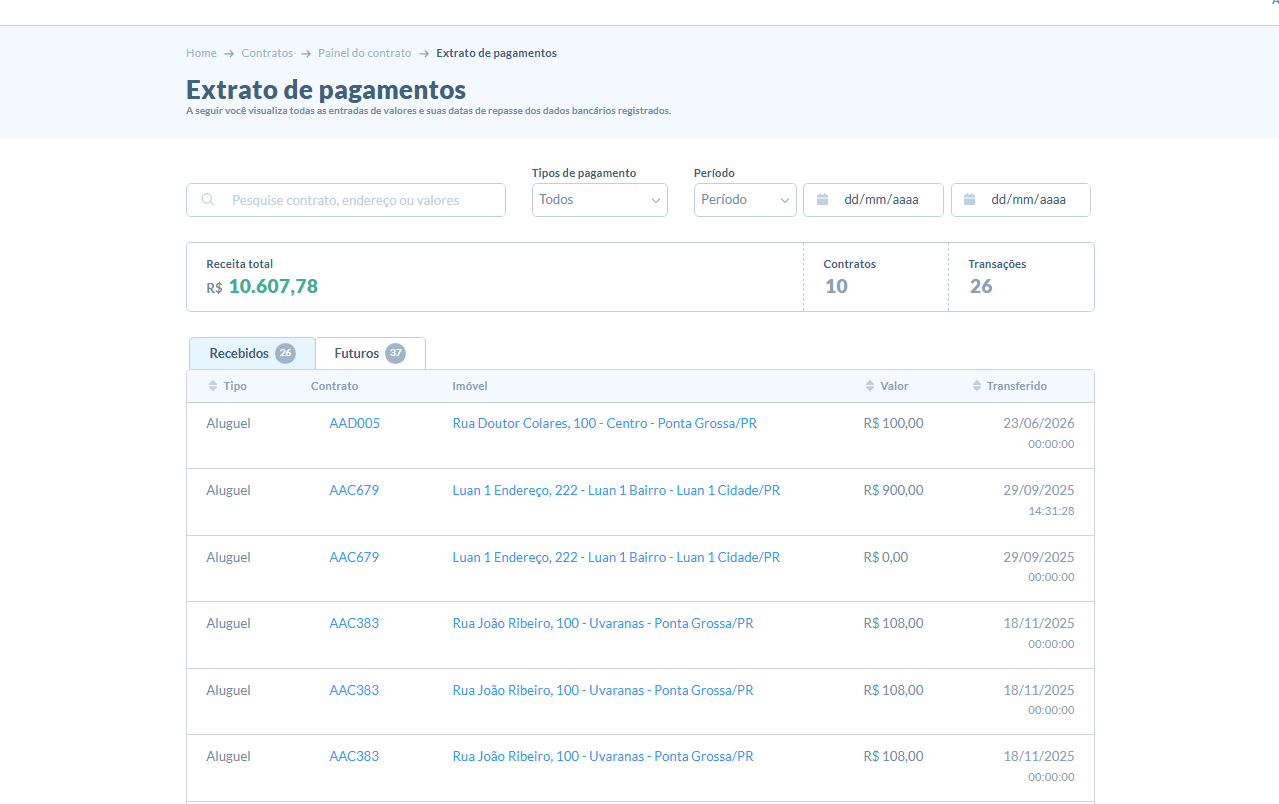Click the value R$ 0,00
The image size is (1279, 804).
[886, 557]
